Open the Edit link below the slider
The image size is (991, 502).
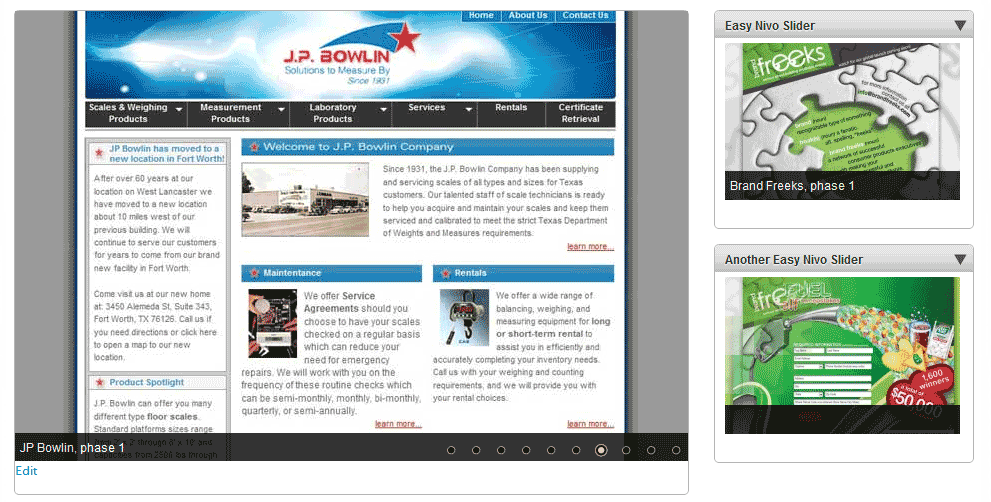[26, 470]
